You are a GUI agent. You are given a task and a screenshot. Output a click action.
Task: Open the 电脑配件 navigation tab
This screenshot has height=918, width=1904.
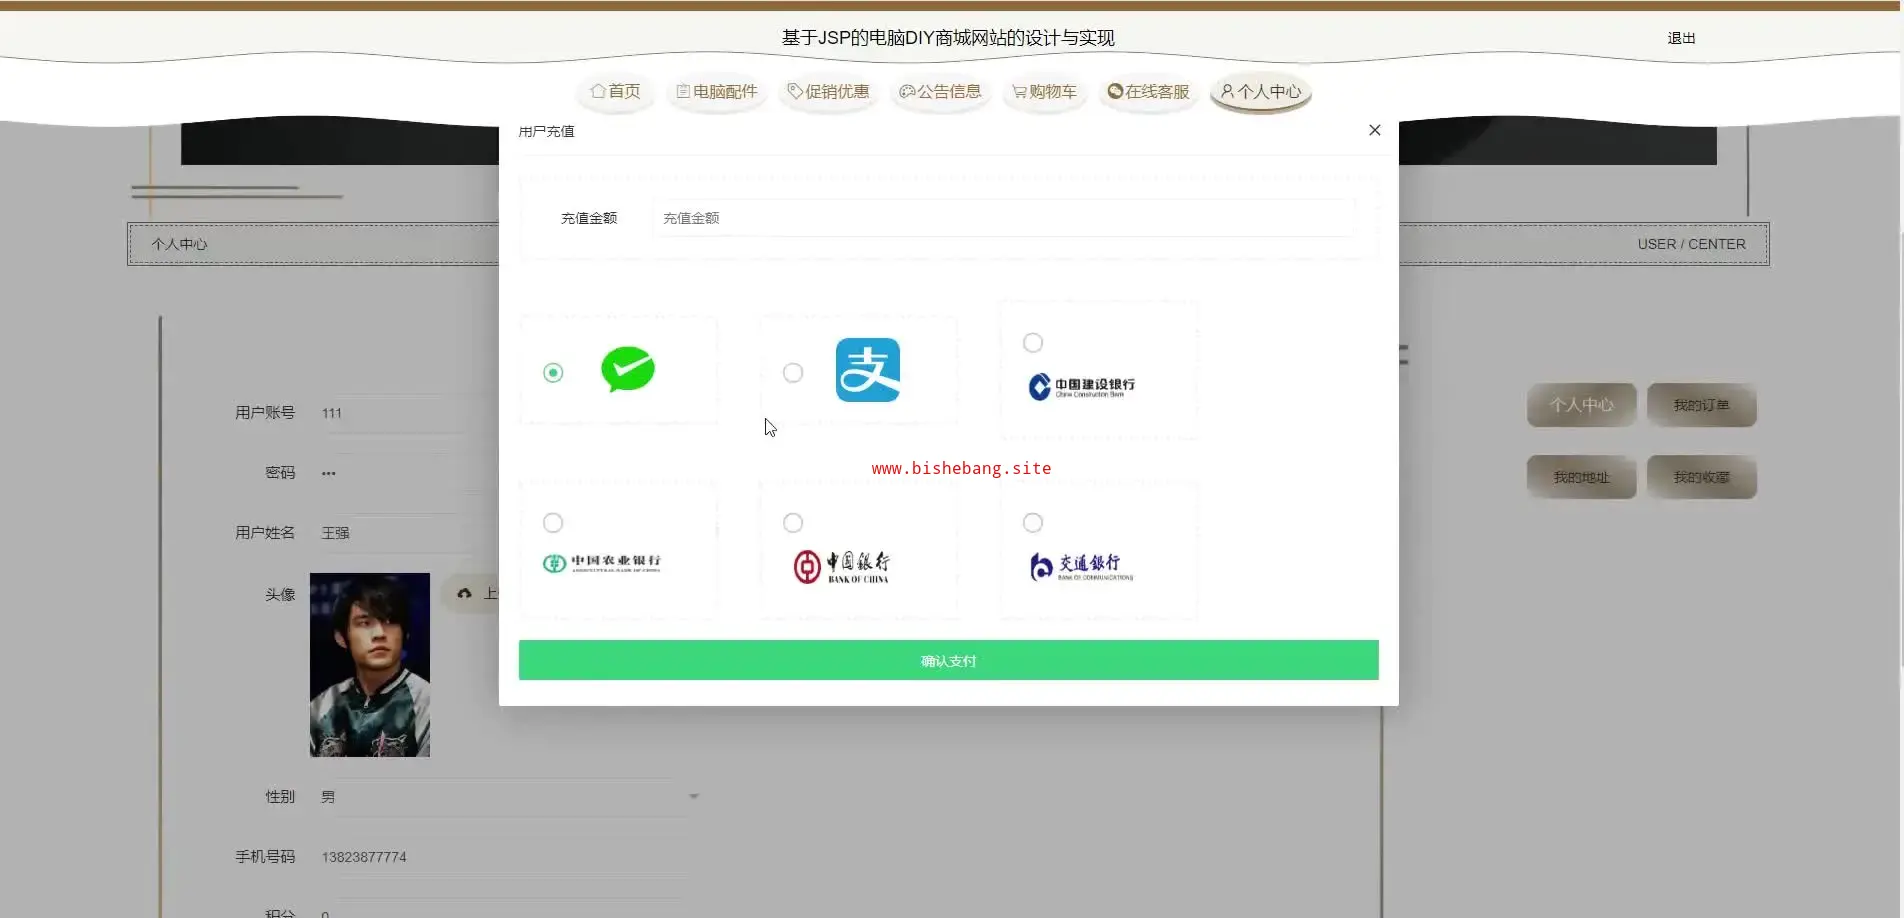pyautogui.click(x=717, y=92)
